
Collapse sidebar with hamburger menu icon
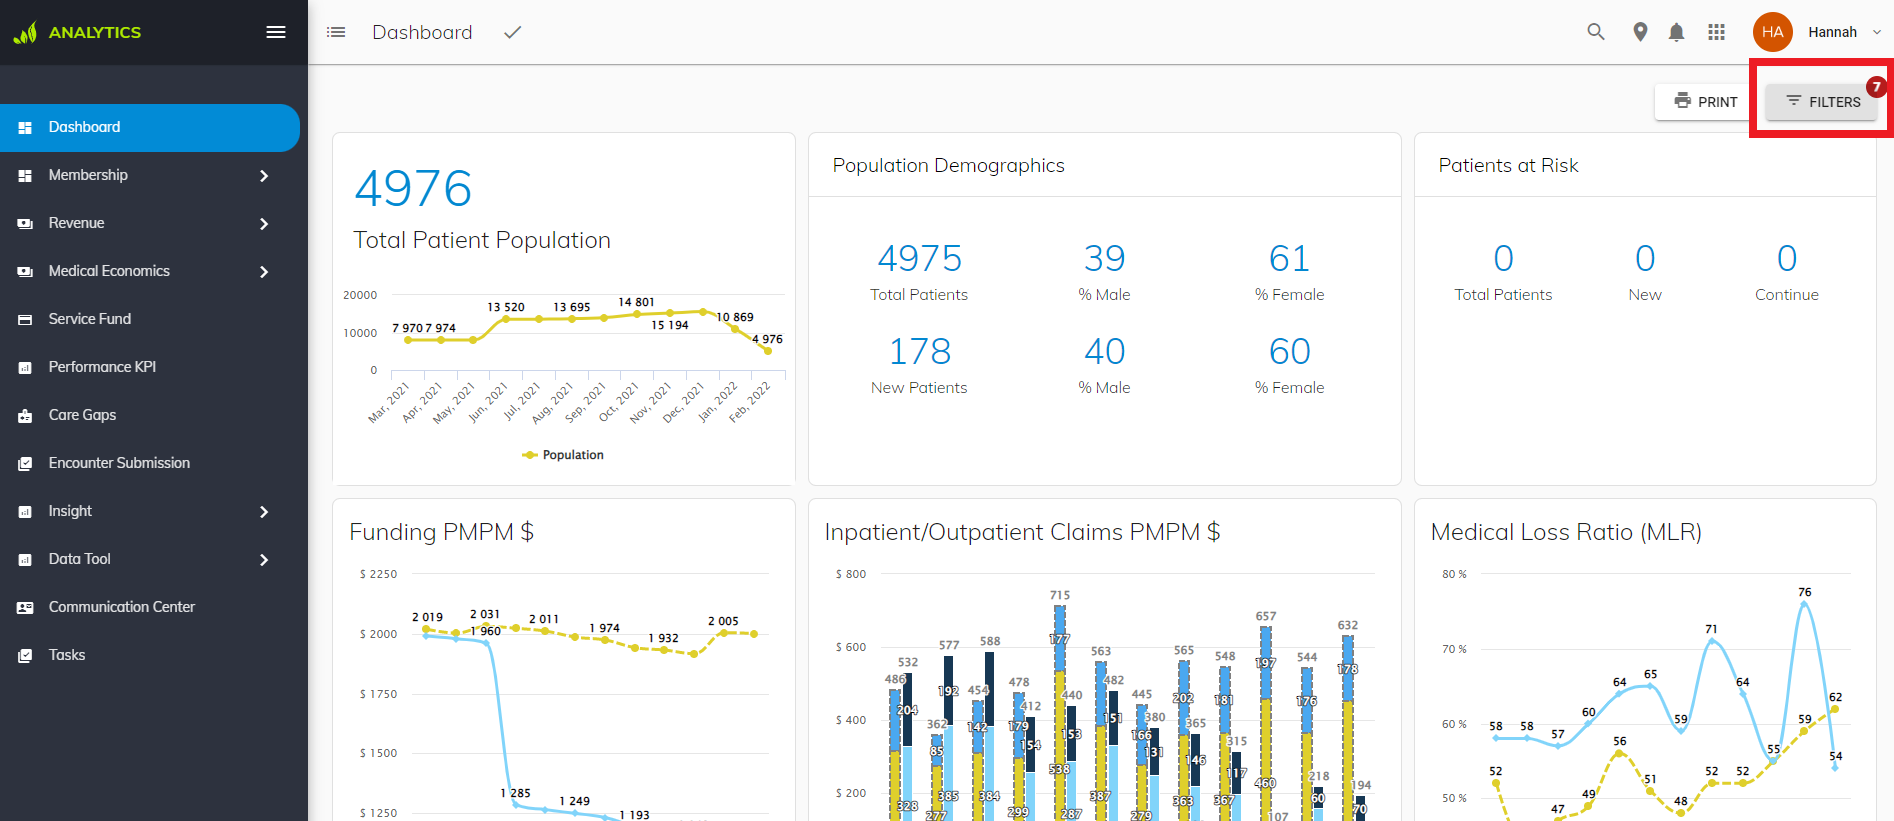point(276,32)
